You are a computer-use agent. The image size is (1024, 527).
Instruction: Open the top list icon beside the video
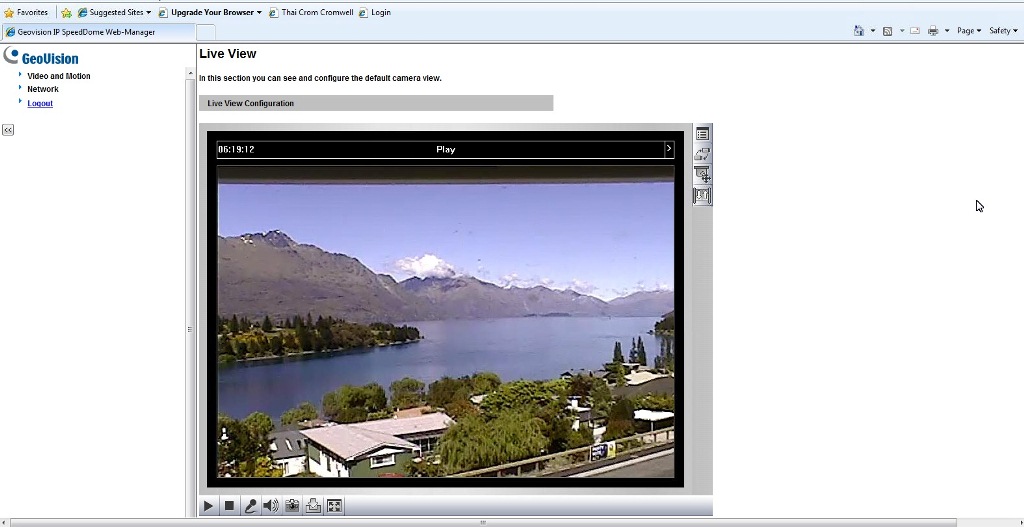click(702, 134)
